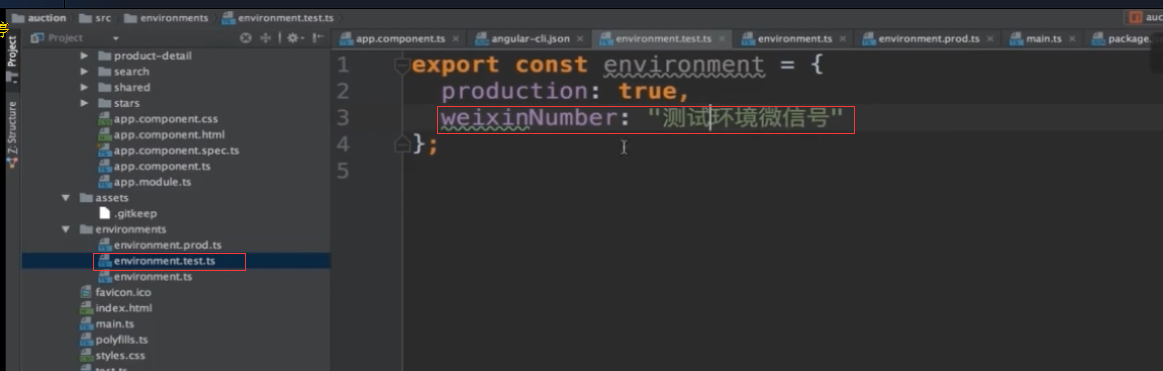Image resolution: width=1163 pixels, height=371 pixels.
Task: Close the environment.prod.ts tab
Action: click(x=989, y=39)
